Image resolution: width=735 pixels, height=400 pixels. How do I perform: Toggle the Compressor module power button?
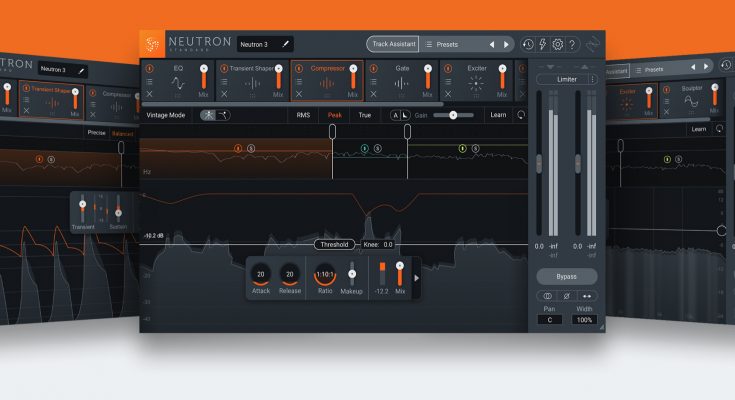[298, 69]
